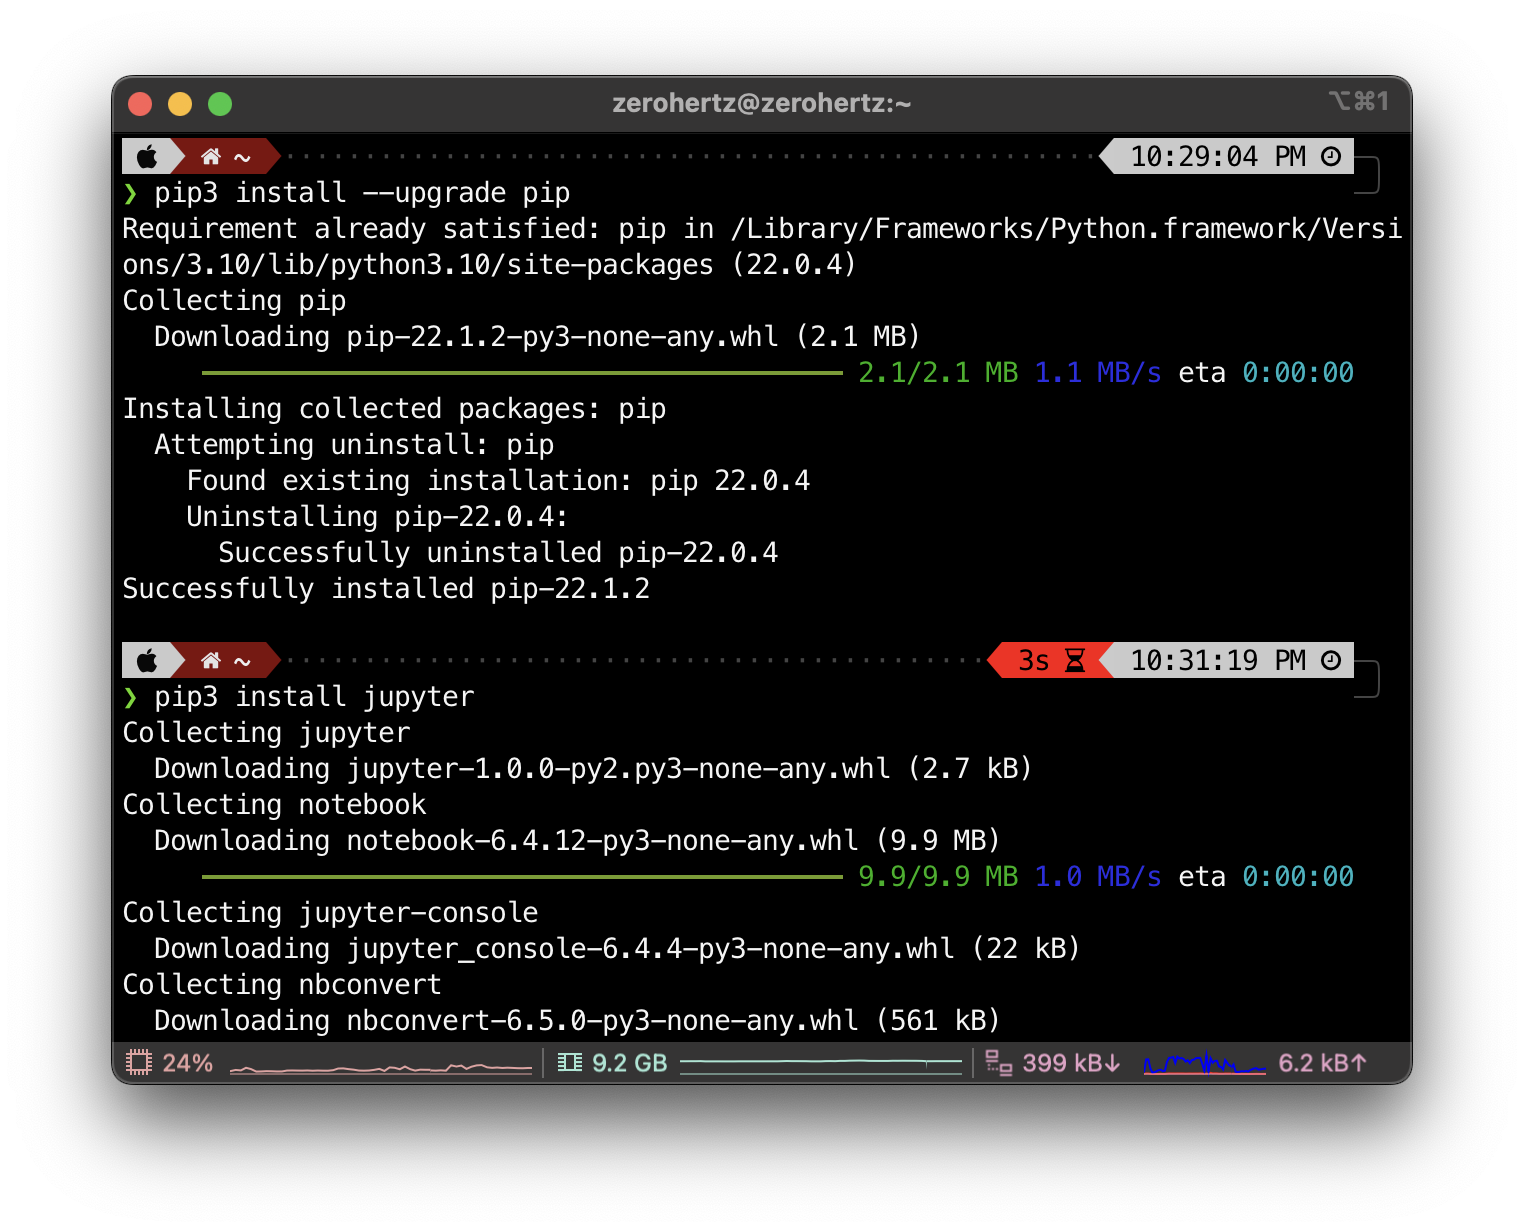Click 'Attempting uninstall: pip' line

coord(354,444)
